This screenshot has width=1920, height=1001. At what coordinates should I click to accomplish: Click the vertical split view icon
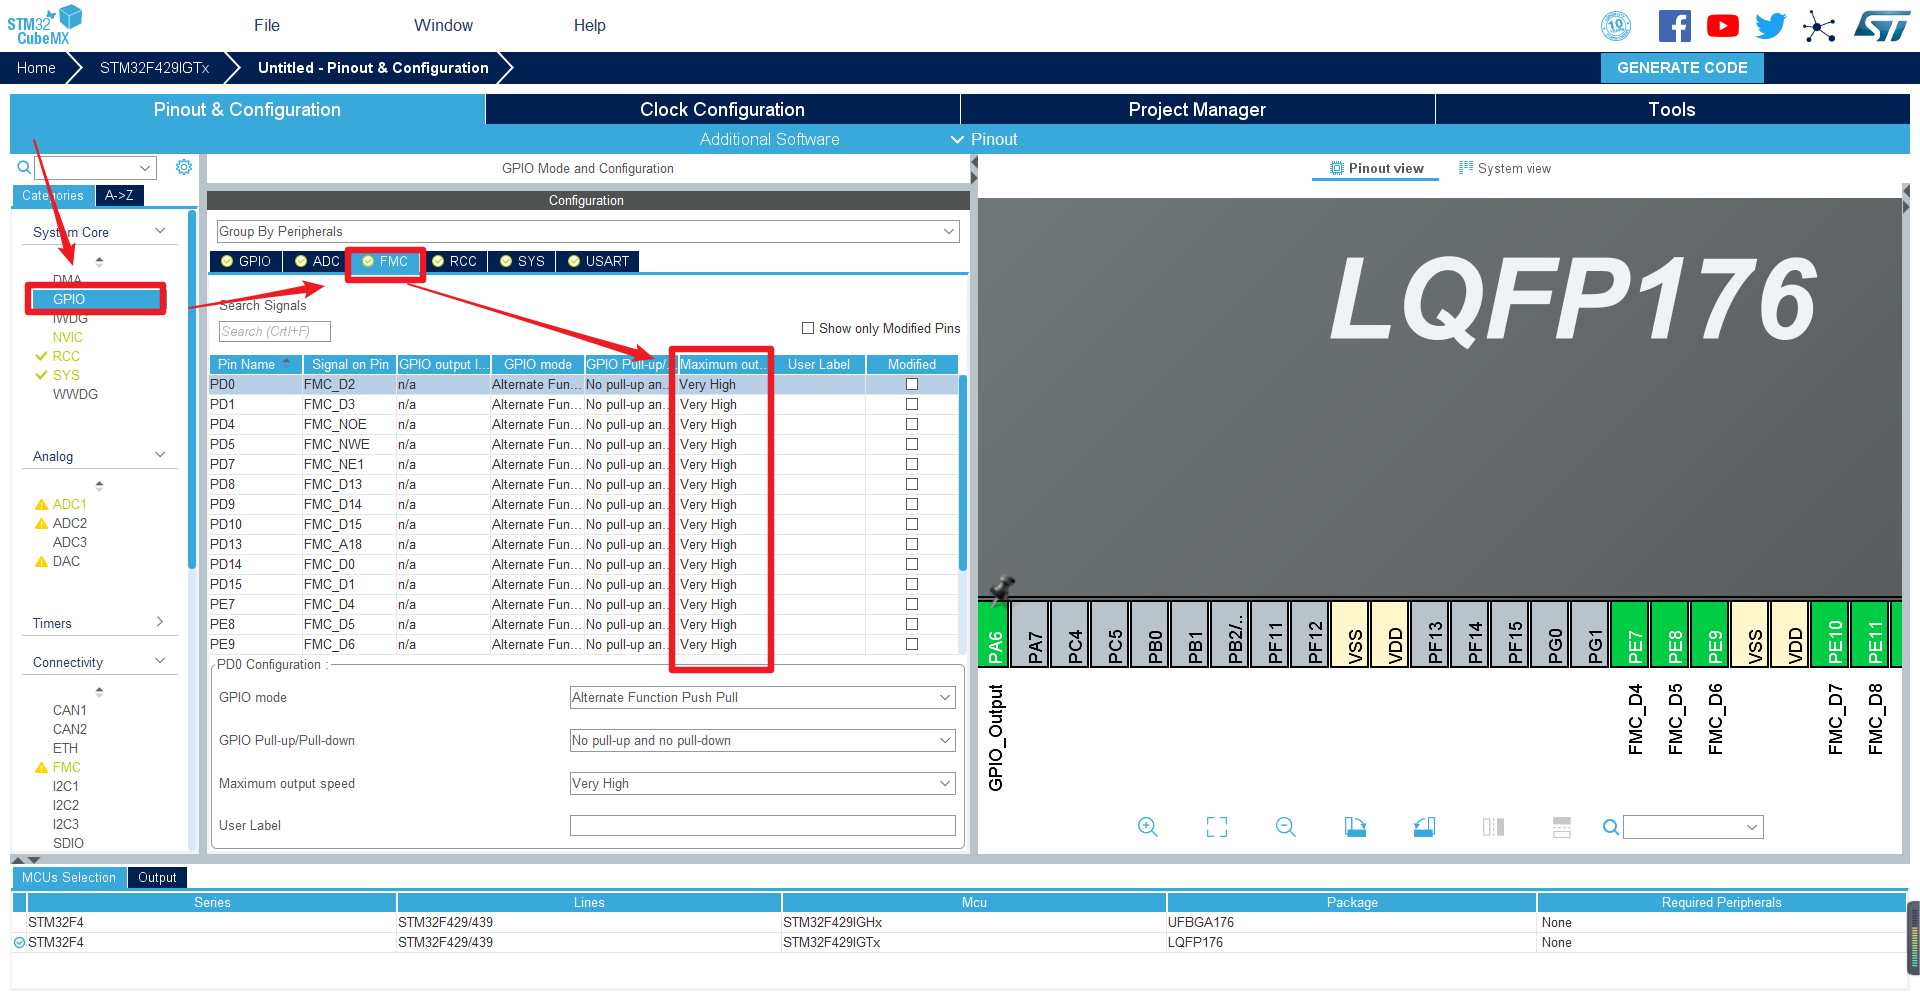(x=1493, y=827)
